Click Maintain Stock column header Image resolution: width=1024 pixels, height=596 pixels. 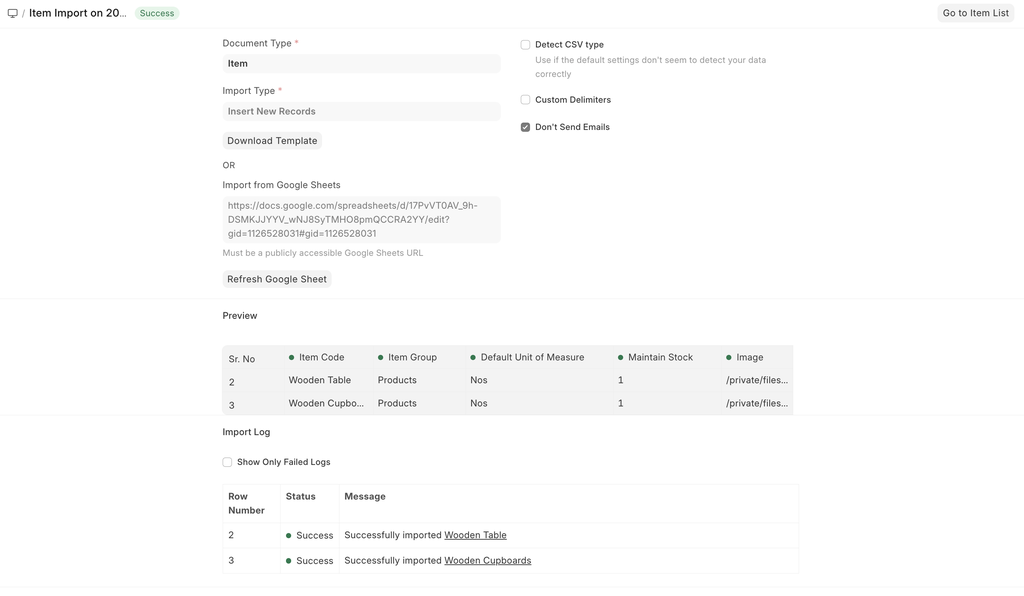(x=660, y=357)
